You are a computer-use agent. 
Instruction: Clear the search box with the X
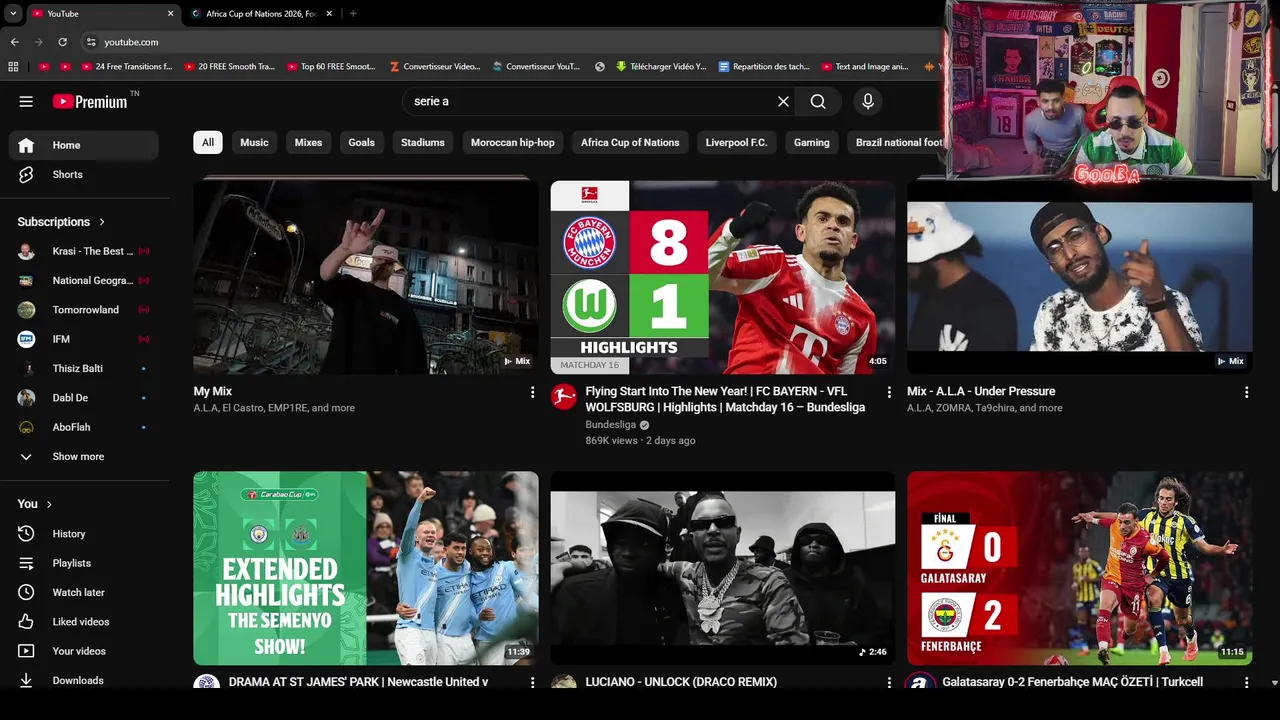tap(783, 101)
